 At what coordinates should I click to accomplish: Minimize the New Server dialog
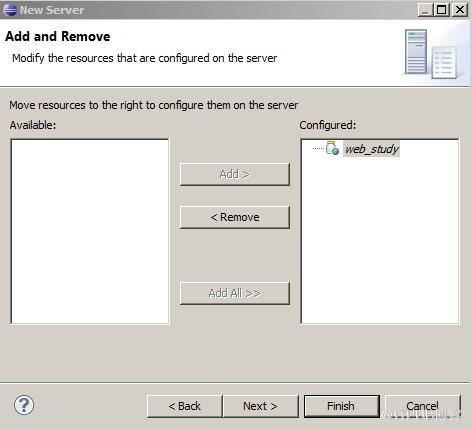click(x=425, y=9)
